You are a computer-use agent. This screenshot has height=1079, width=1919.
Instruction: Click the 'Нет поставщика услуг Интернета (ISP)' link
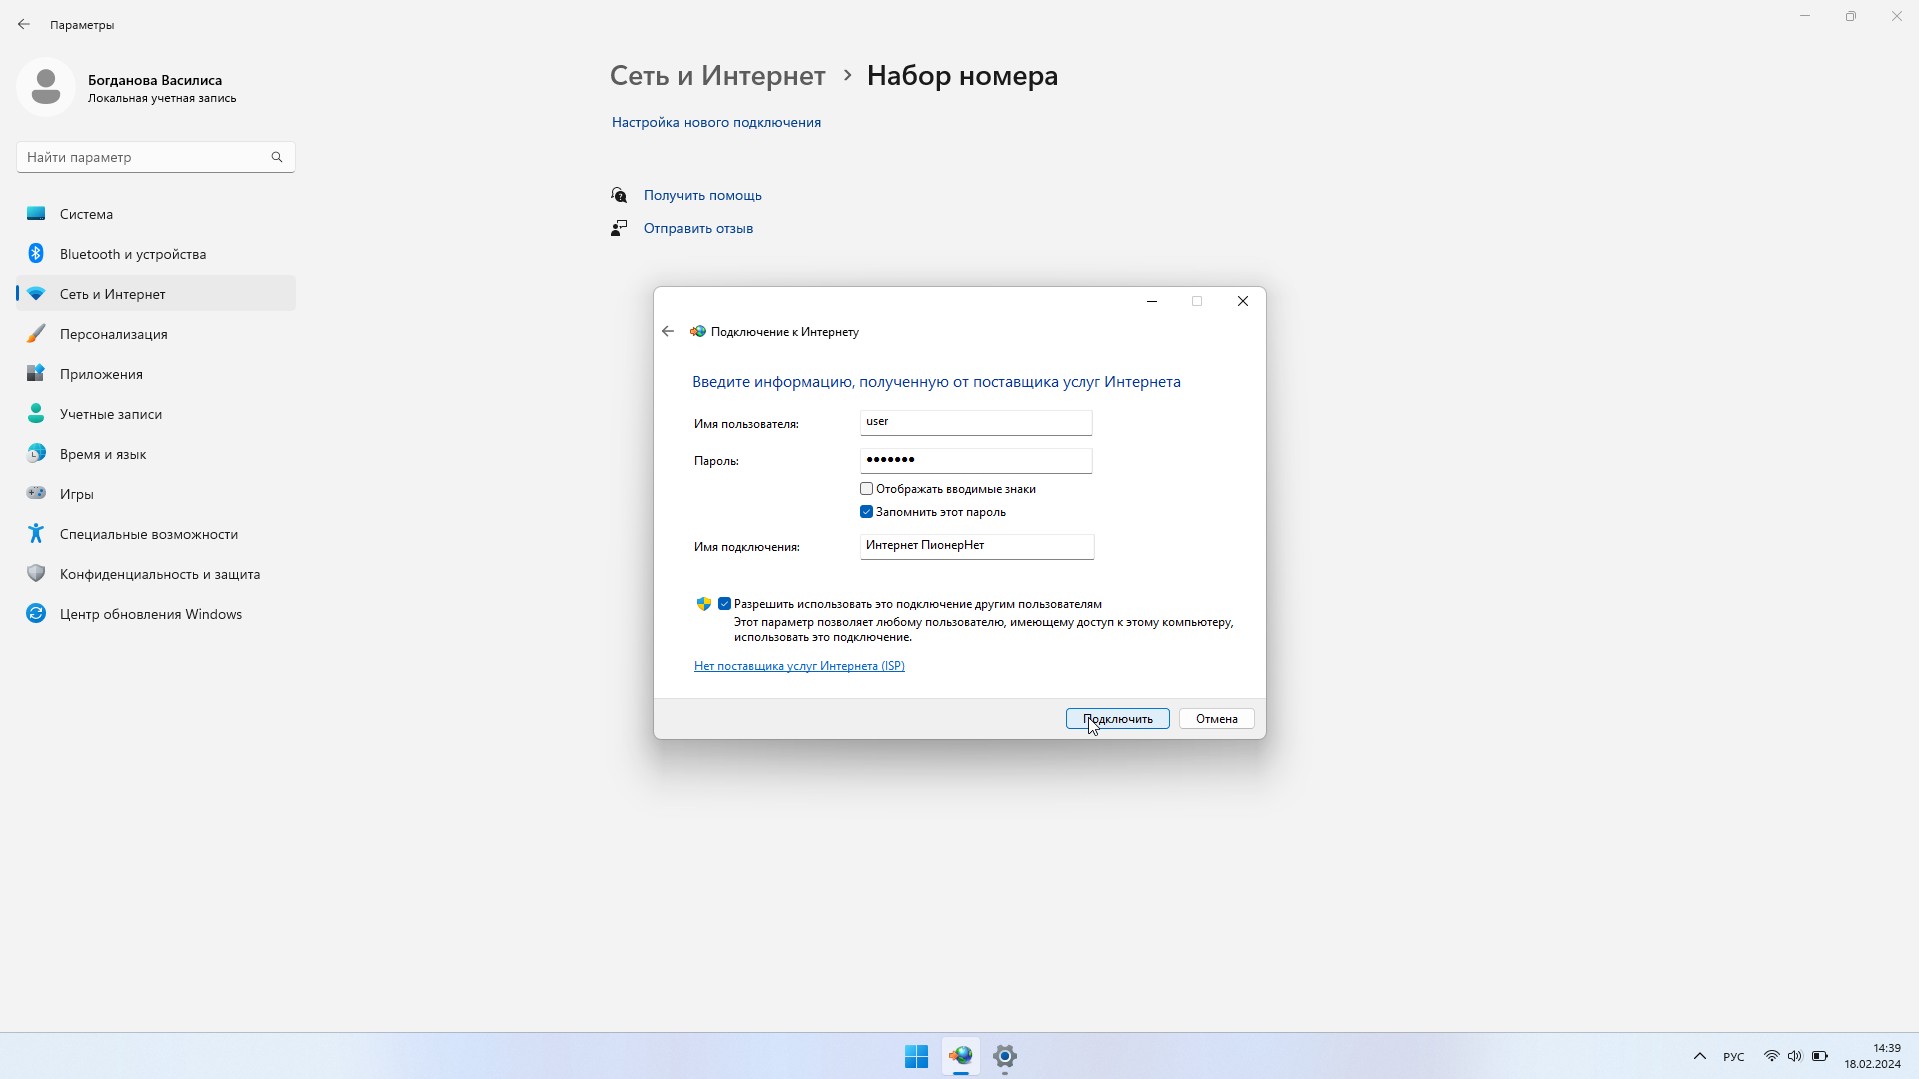(799, 666)
